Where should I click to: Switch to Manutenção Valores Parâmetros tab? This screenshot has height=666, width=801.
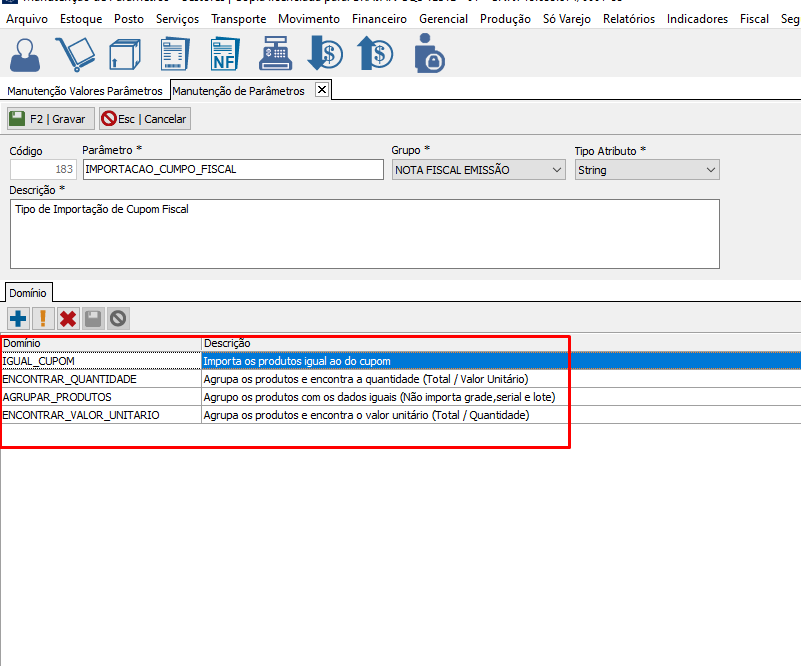point(85,91)
